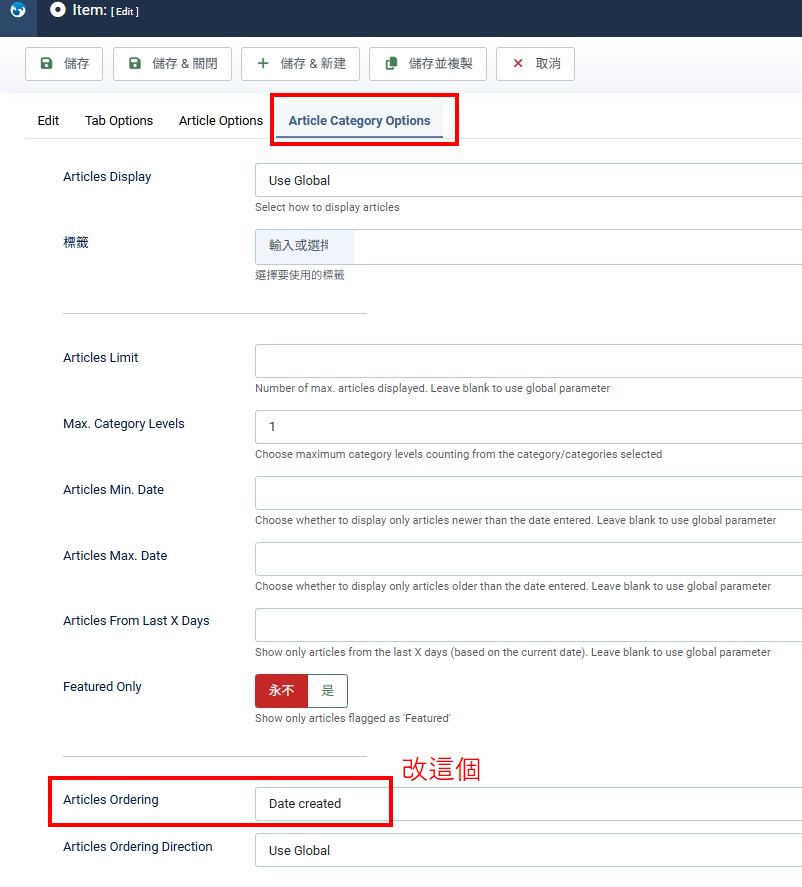
Task: Click the 儲存 & 關閉 save icon
Action: pyautogui.click(x=135, y=63)
